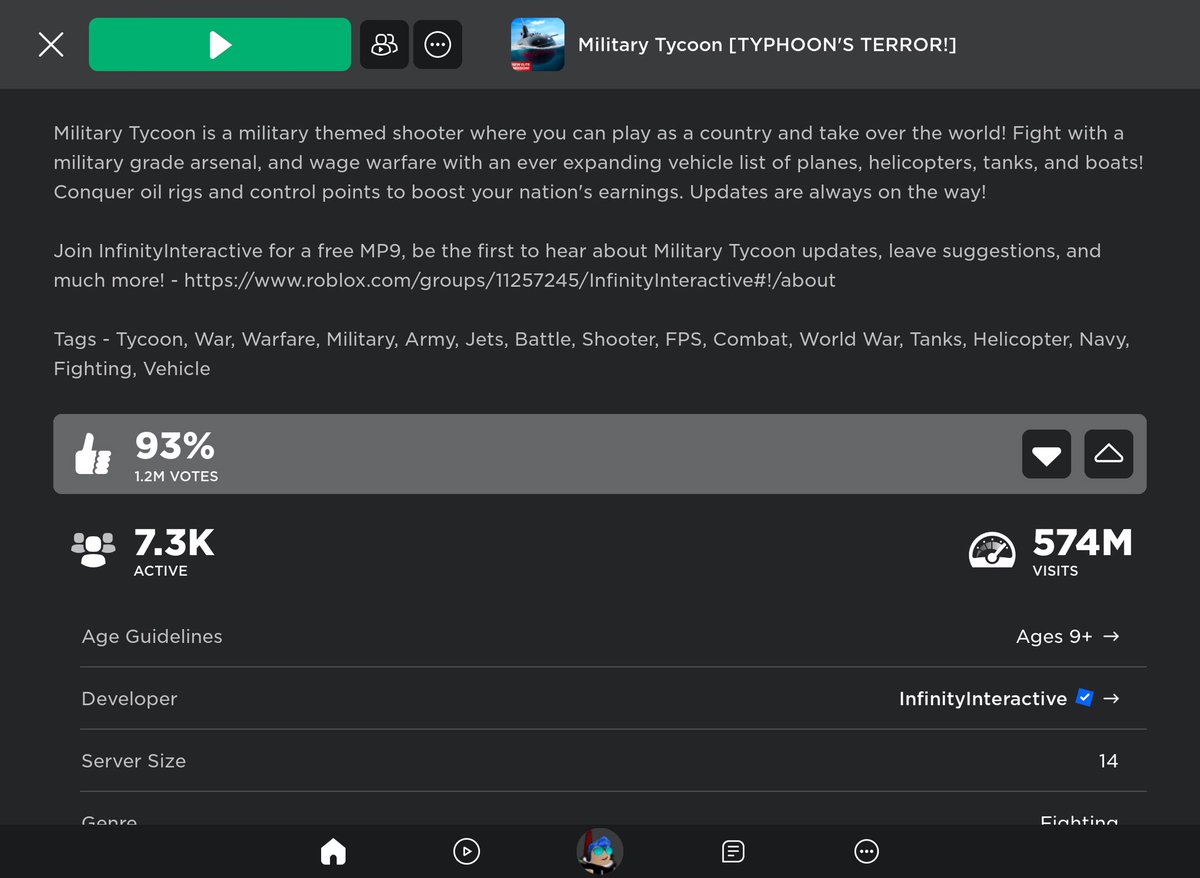Start the game with the green Play button
This screenshot has width=1200, height=878.
pos(220,44)
